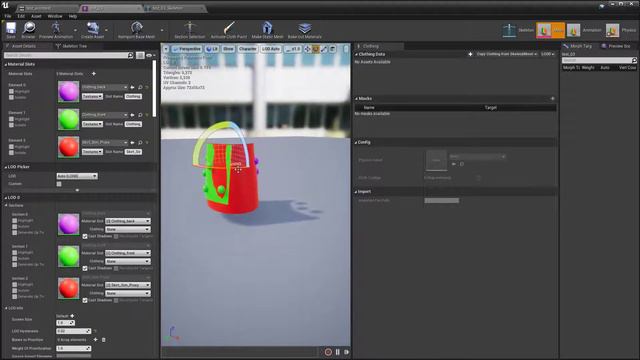
Task: Click the Search Details input field
Action: pos(69,55)
